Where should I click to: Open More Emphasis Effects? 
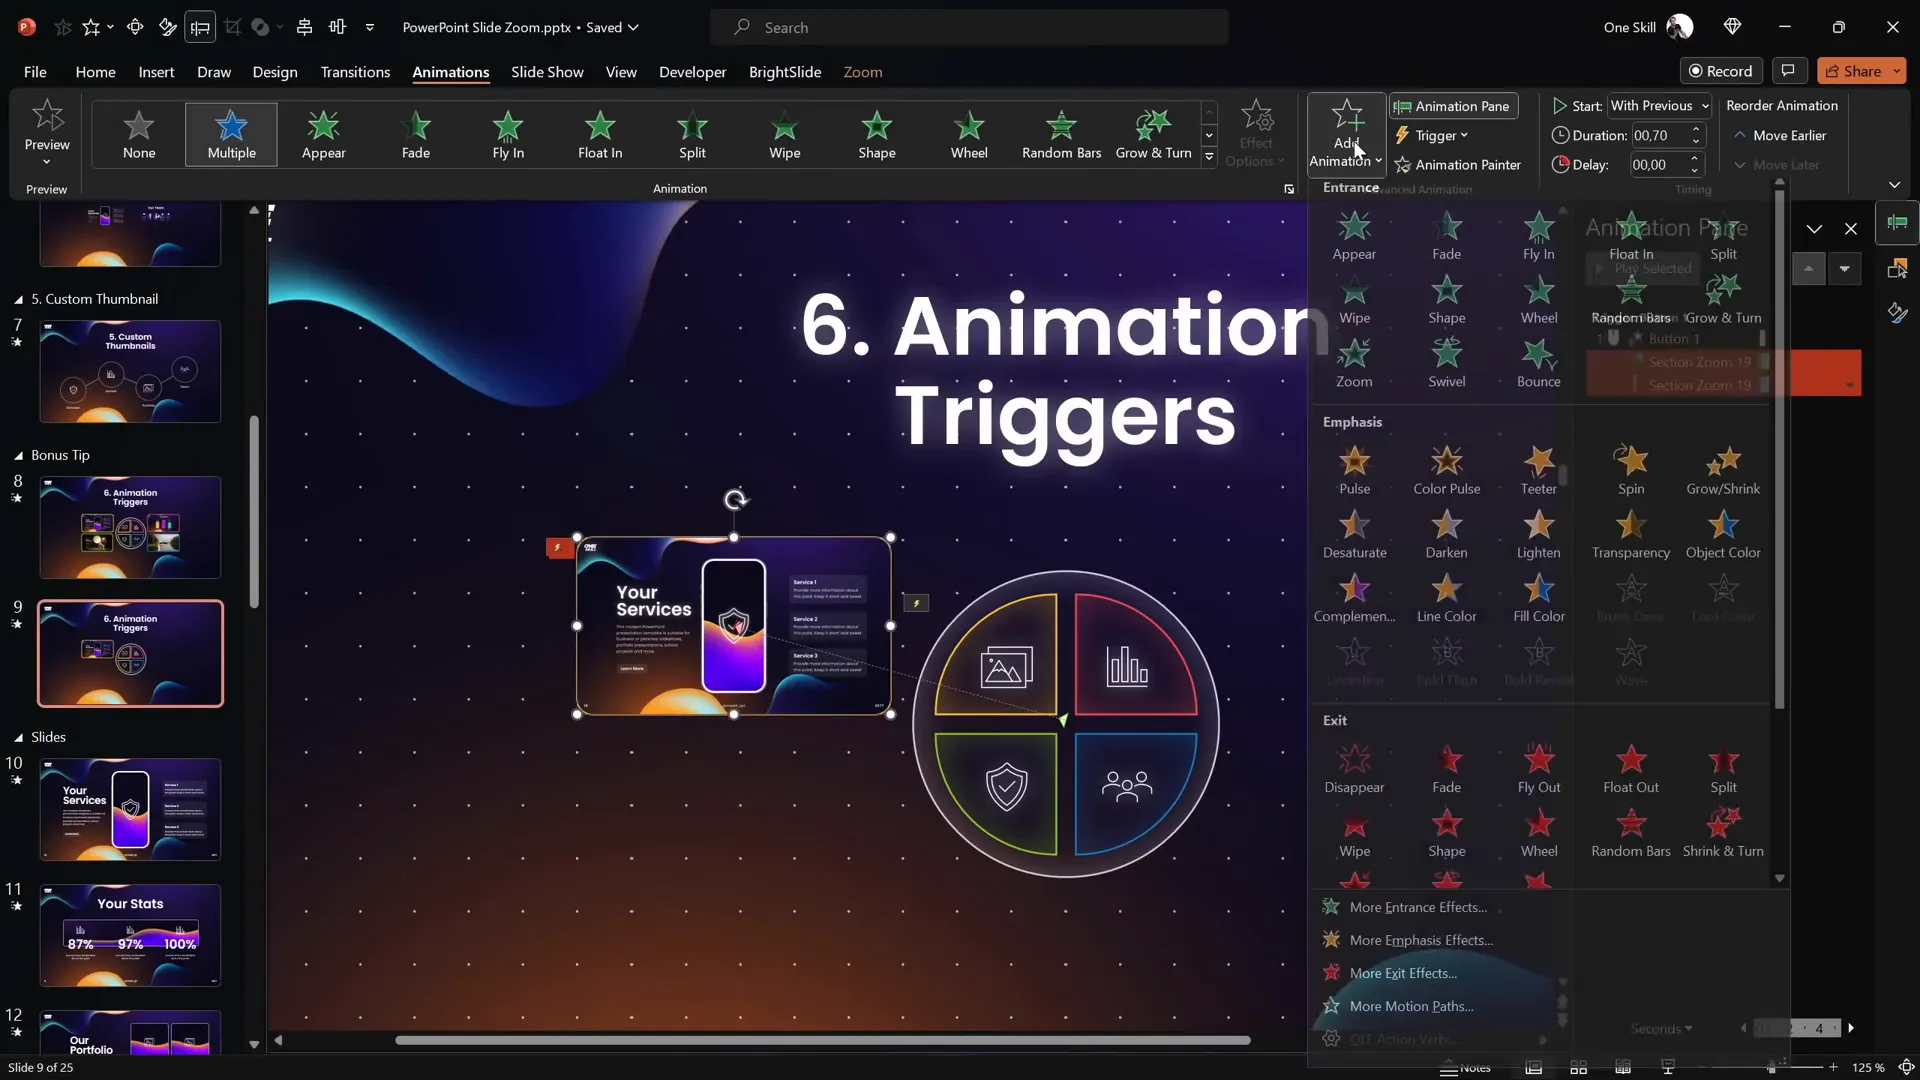(1421, 940)
